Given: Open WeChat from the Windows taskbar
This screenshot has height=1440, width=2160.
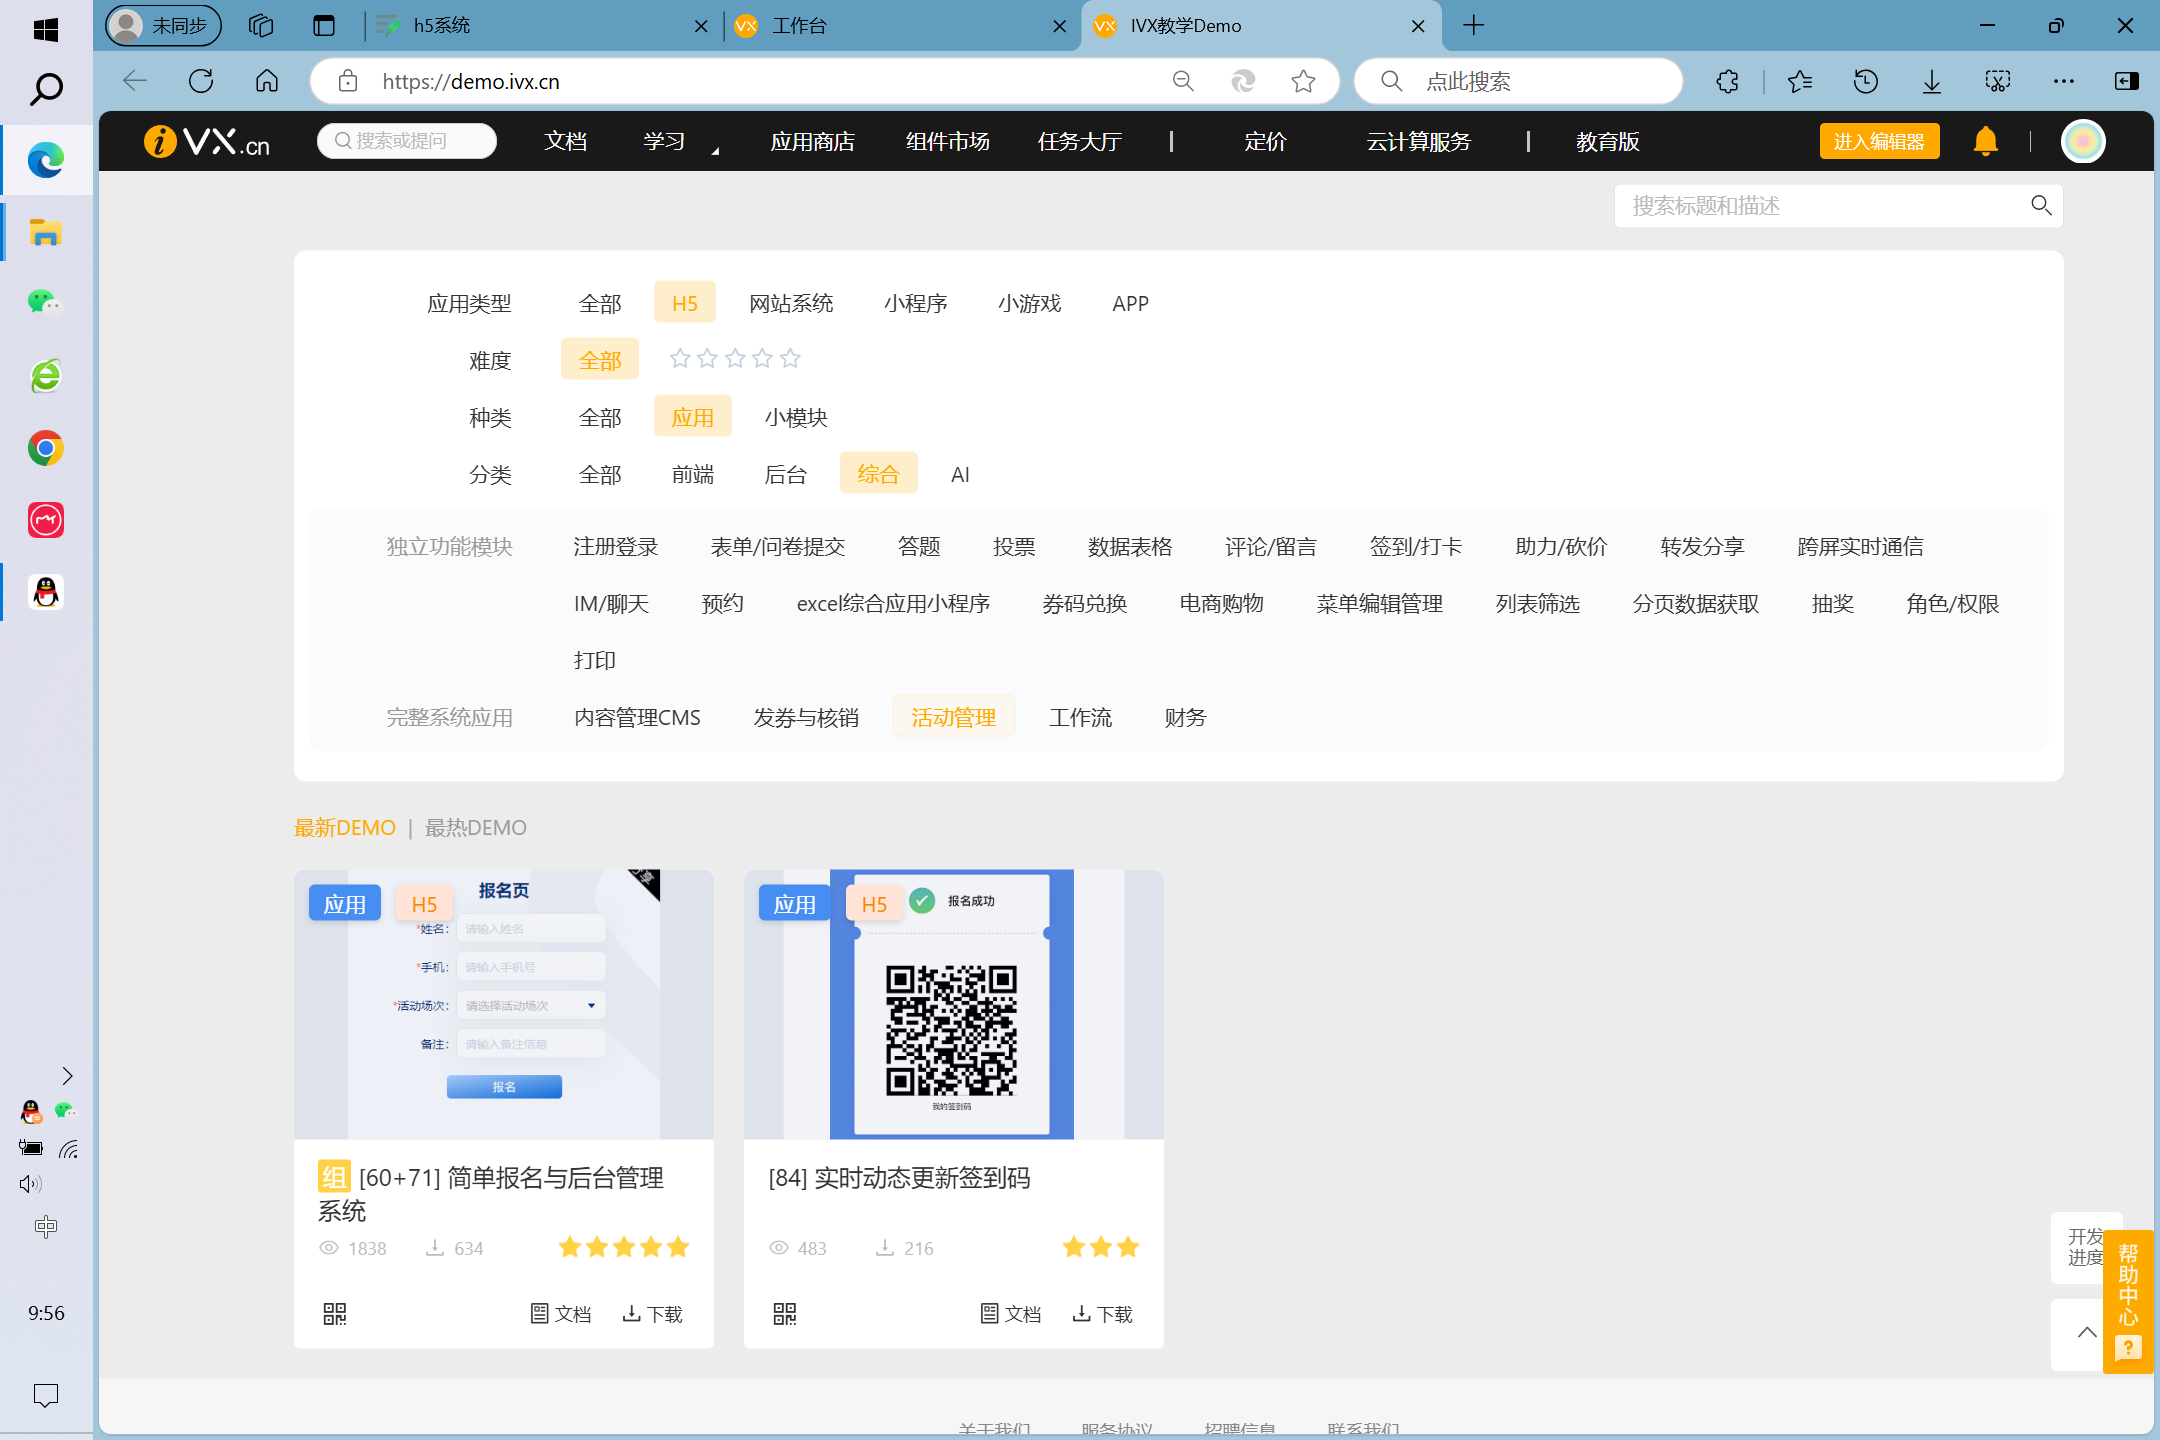Looking at the screenshot, I should coord(45,301).
